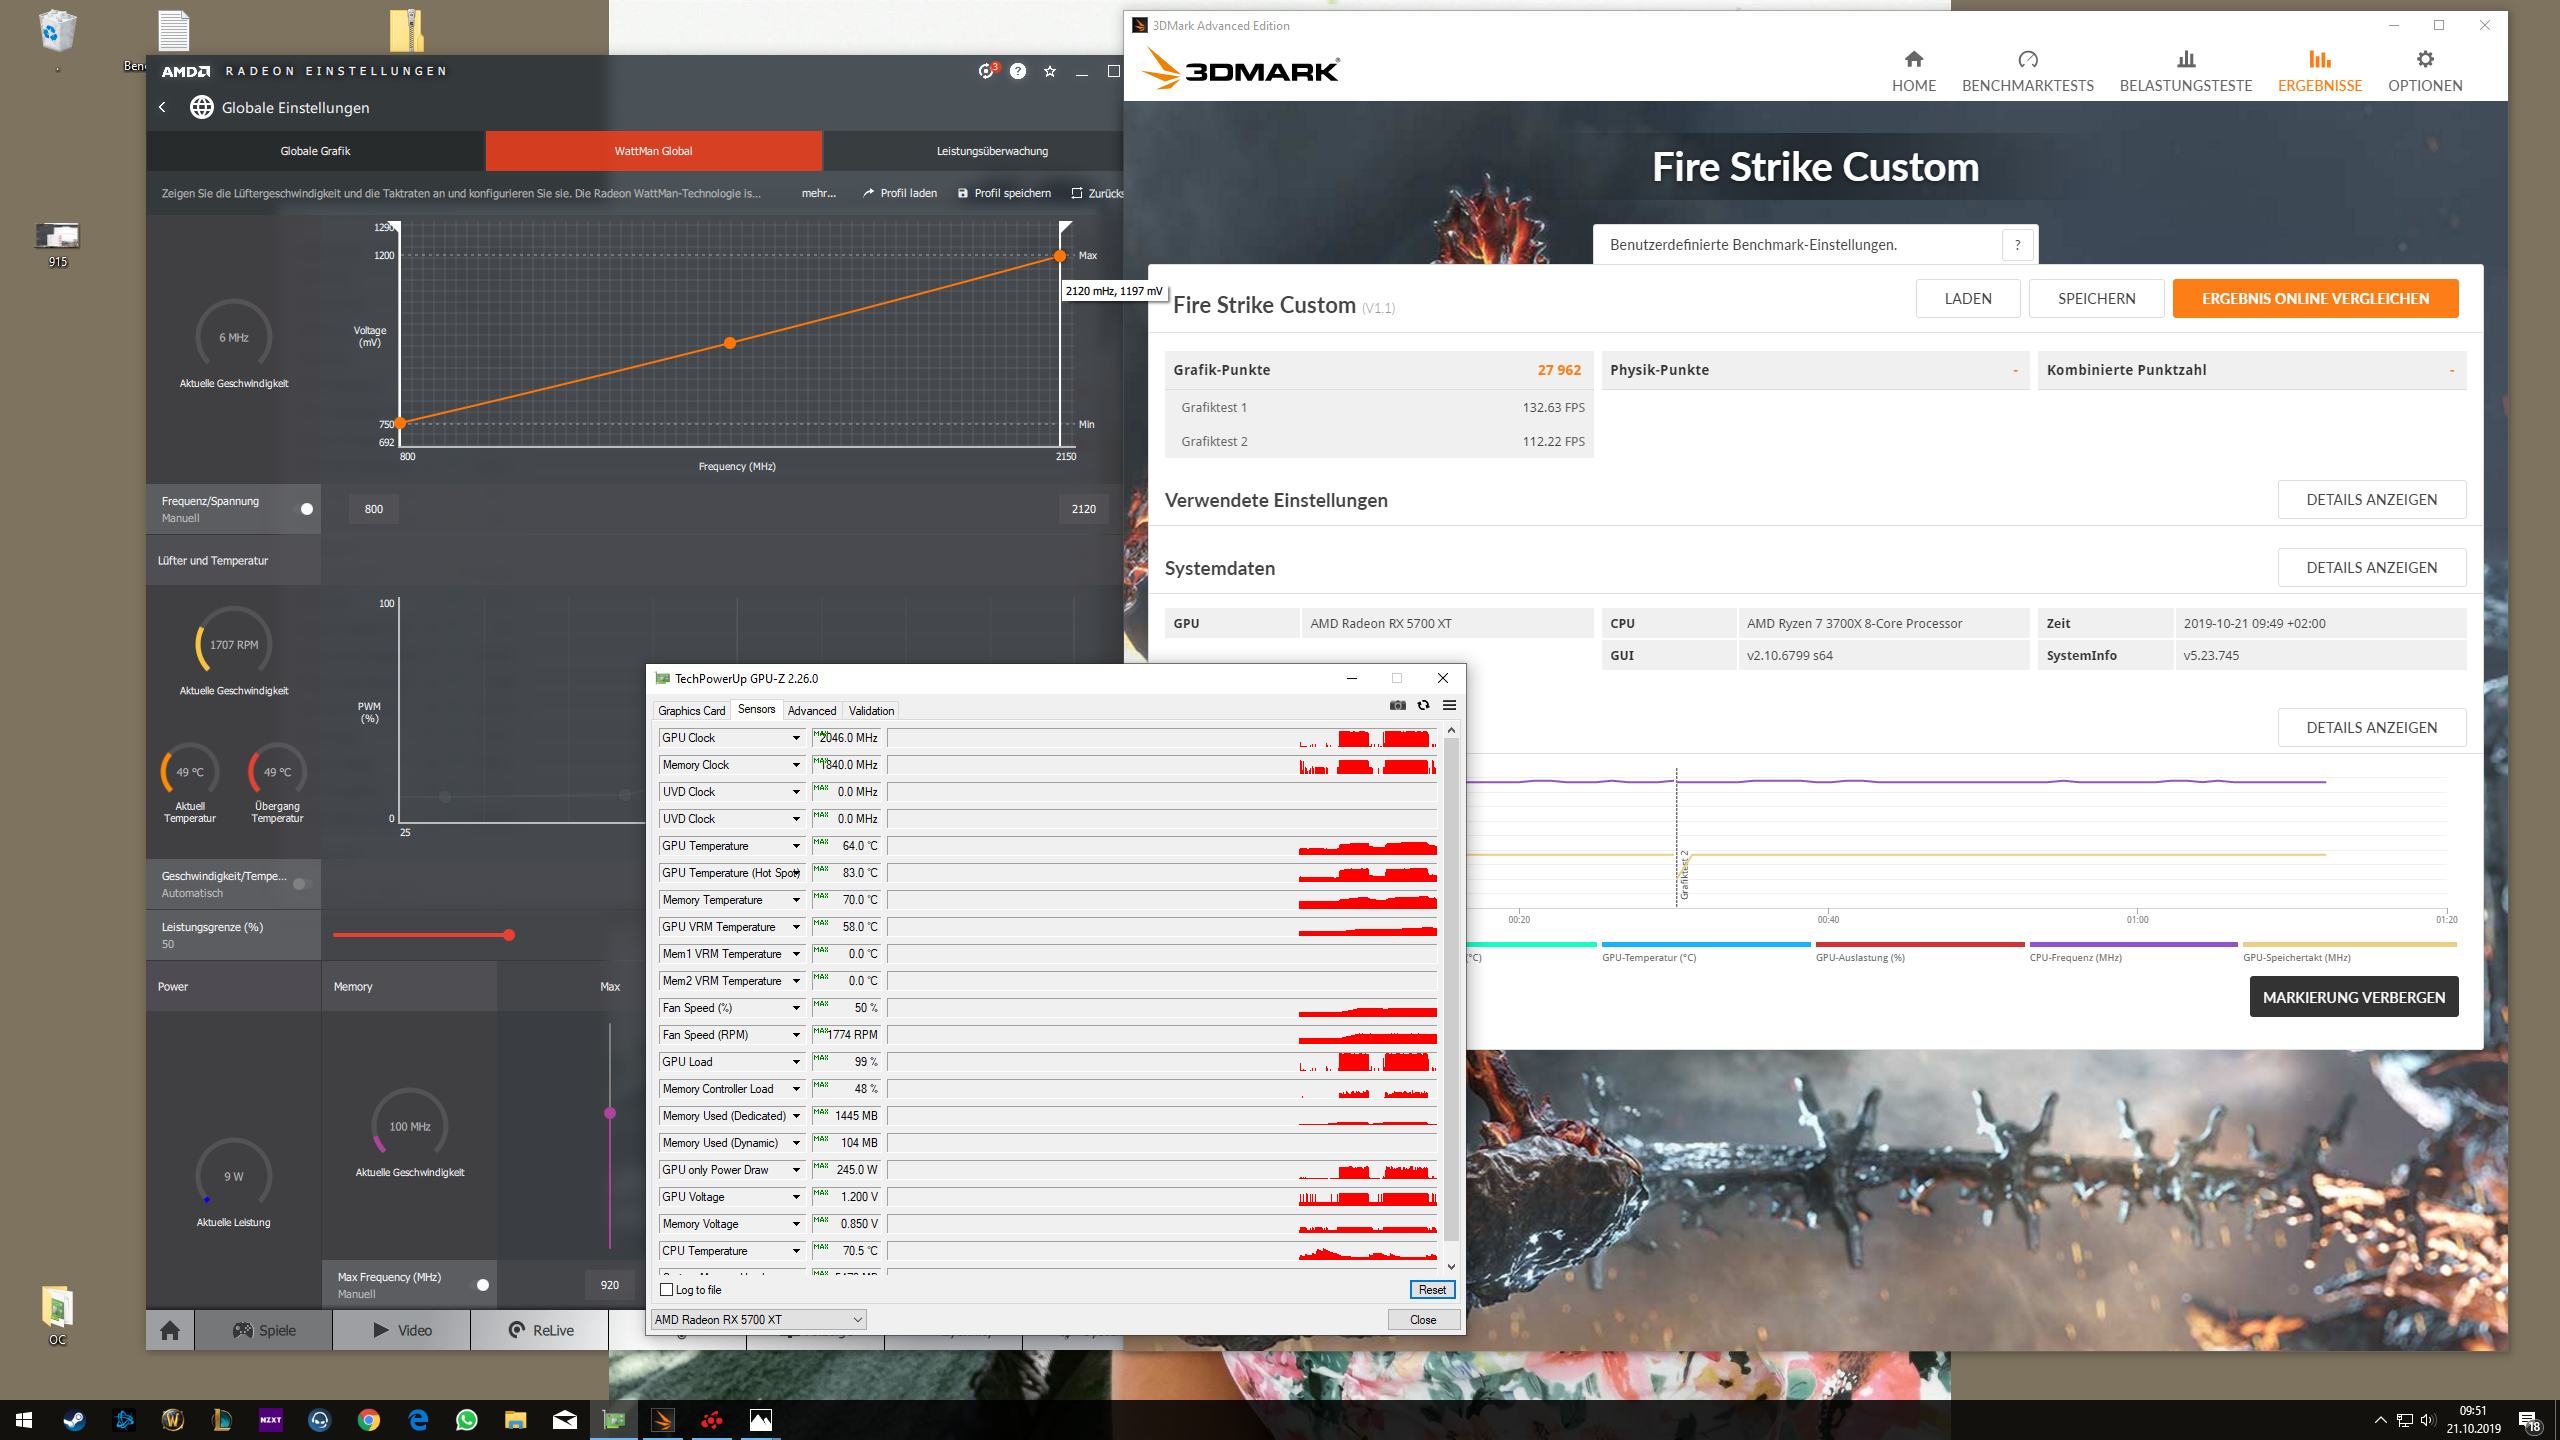2560x1440 pixels.
Task: Click the Radeon home icon at bottom
Action: tap(170, 1330)
